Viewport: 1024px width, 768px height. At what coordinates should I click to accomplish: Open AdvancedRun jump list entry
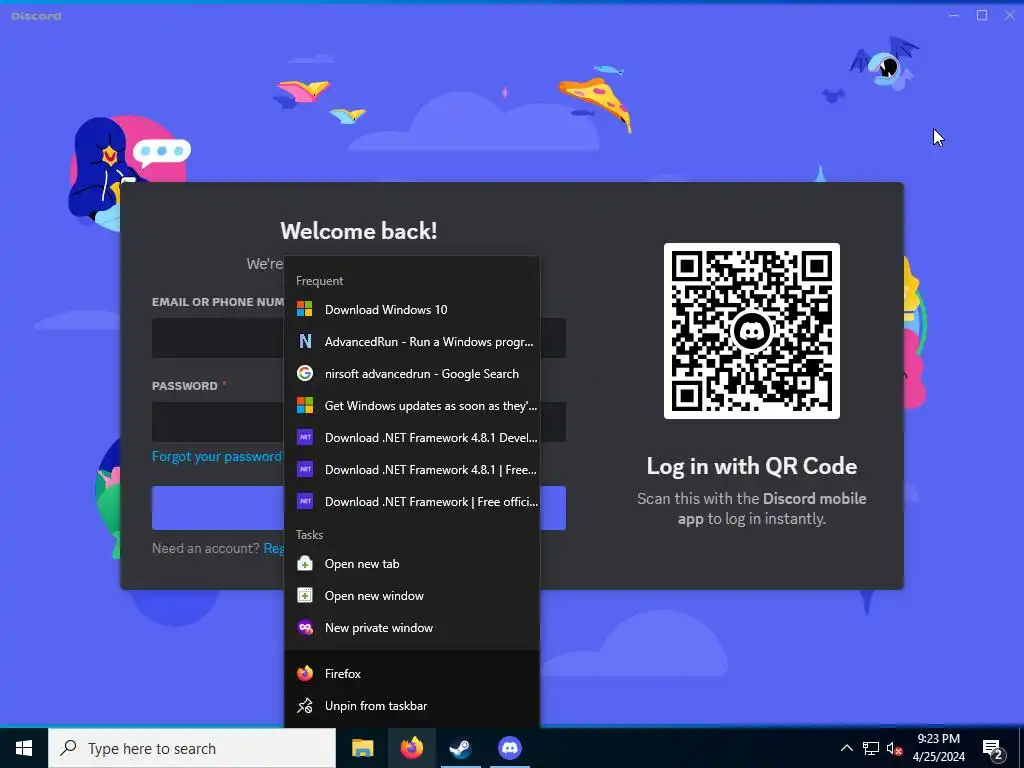(412, 342)
